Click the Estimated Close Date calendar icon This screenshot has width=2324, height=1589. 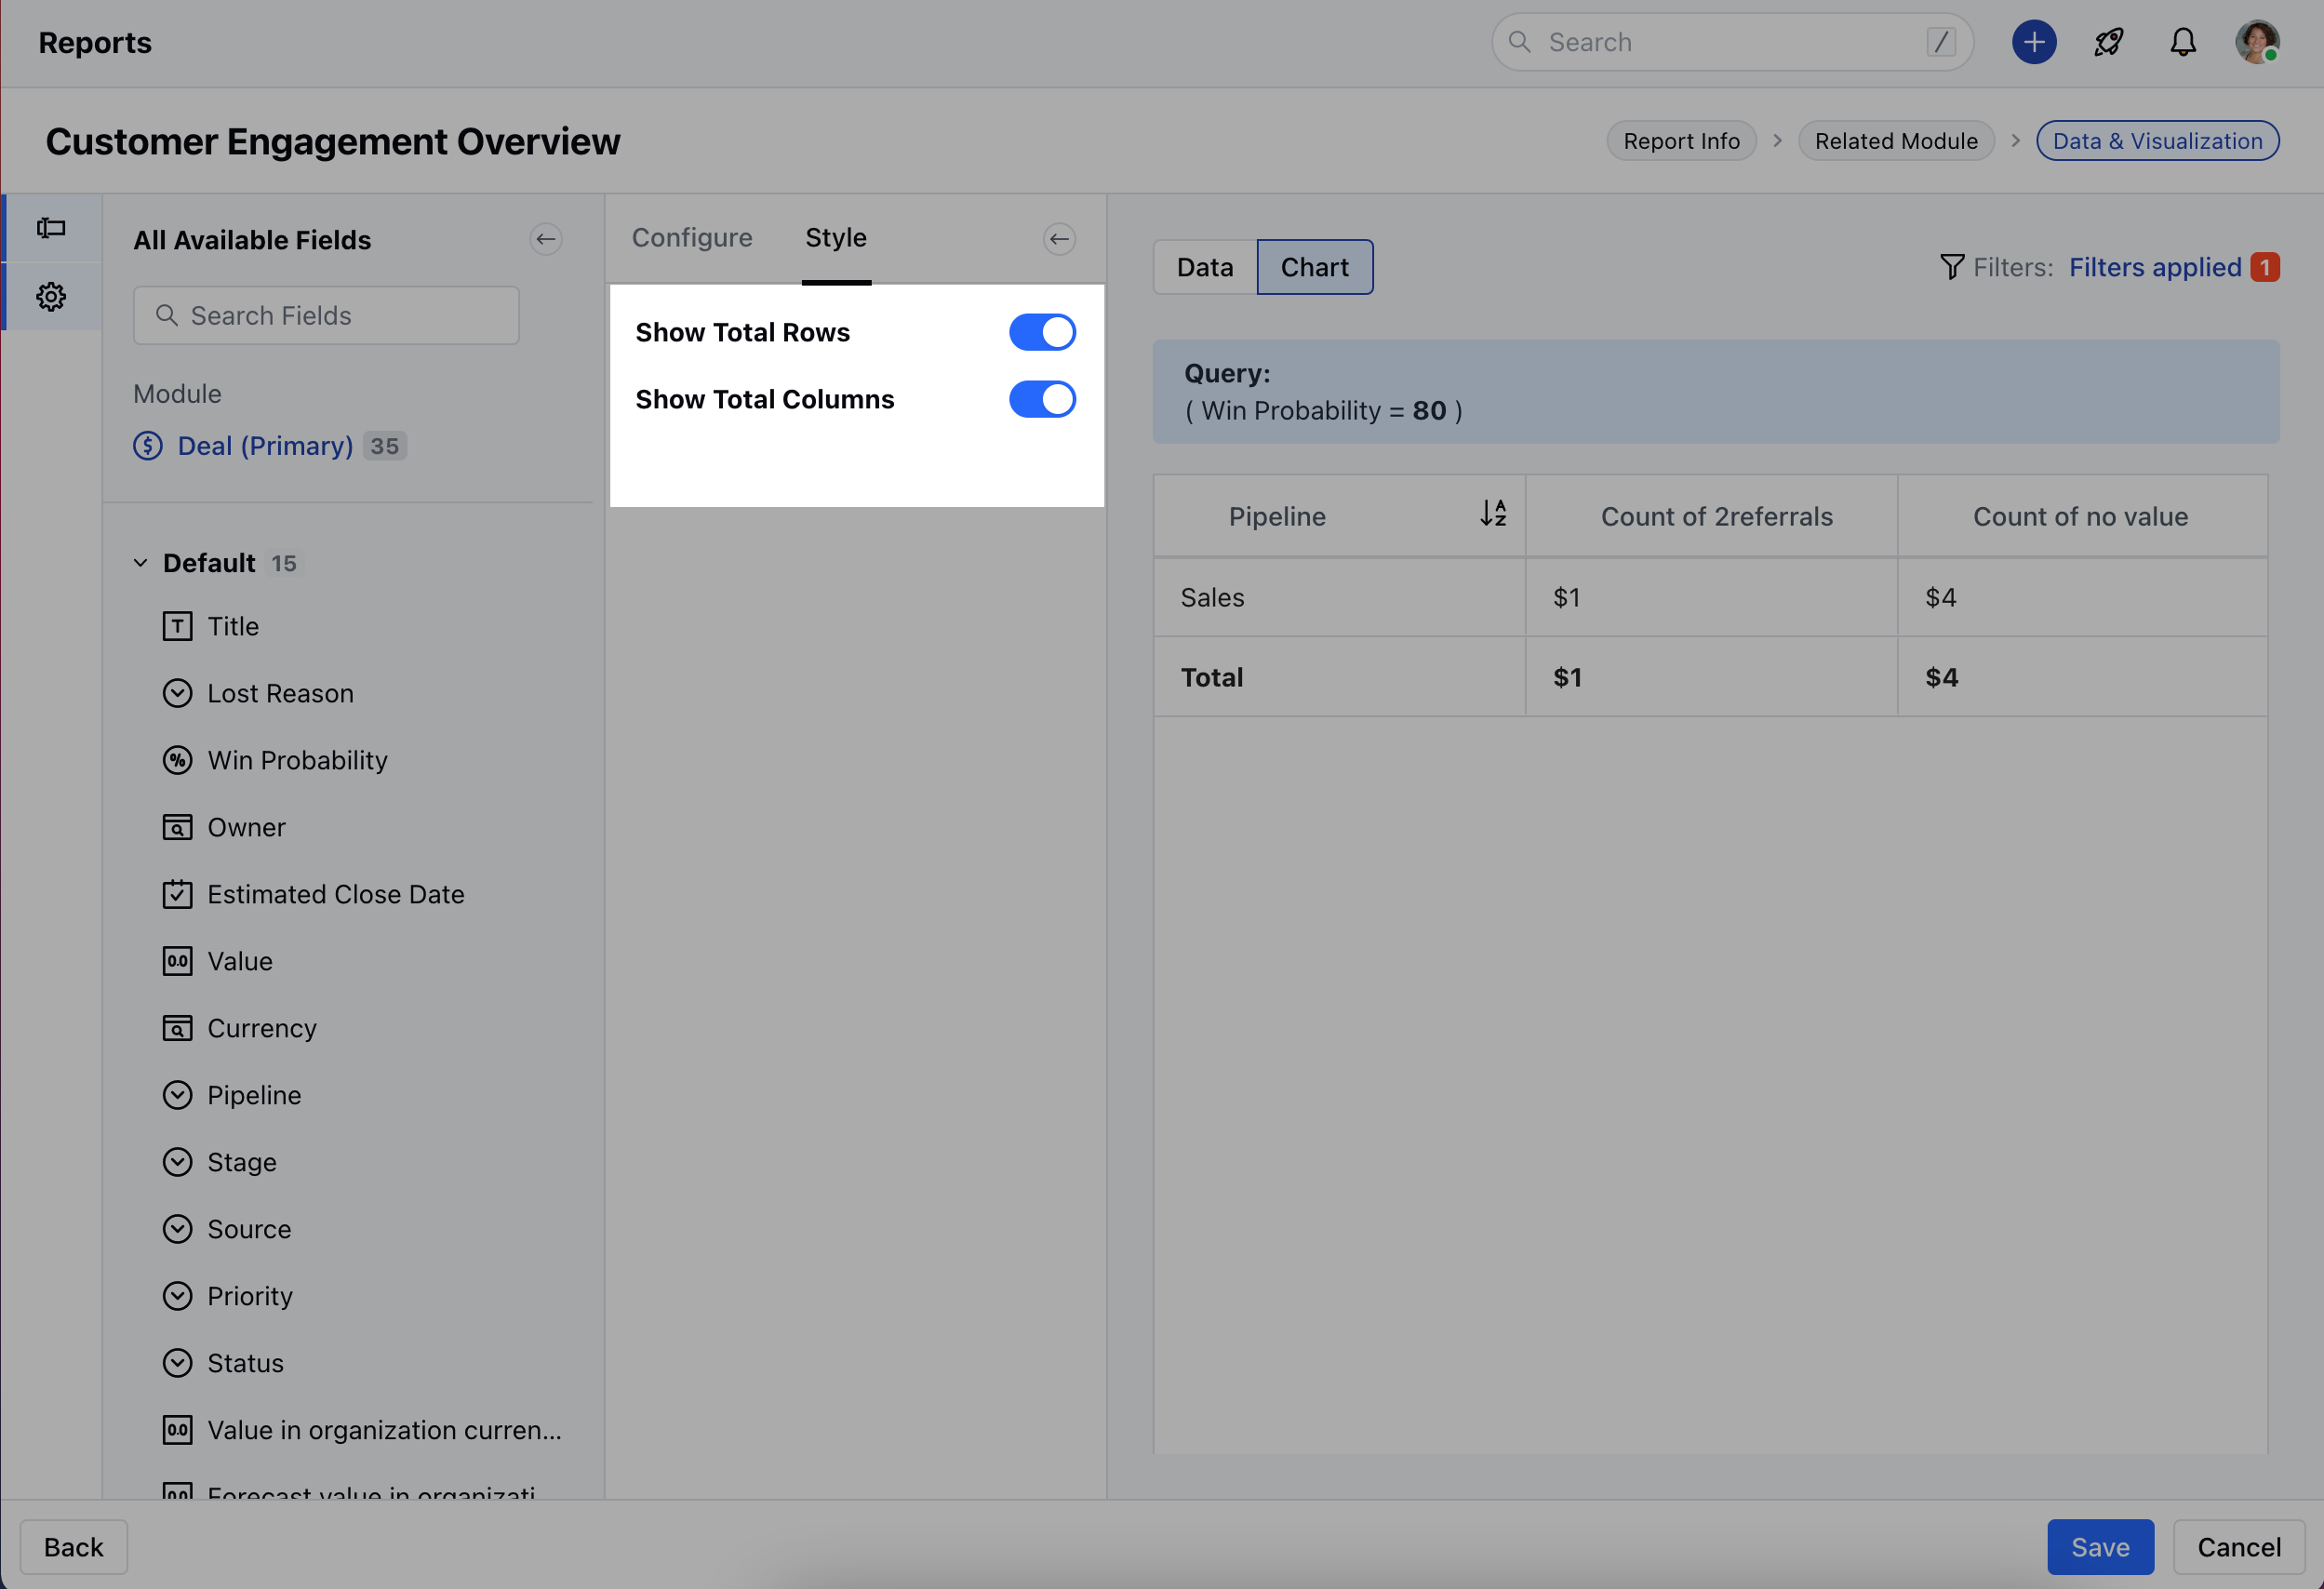177,894
